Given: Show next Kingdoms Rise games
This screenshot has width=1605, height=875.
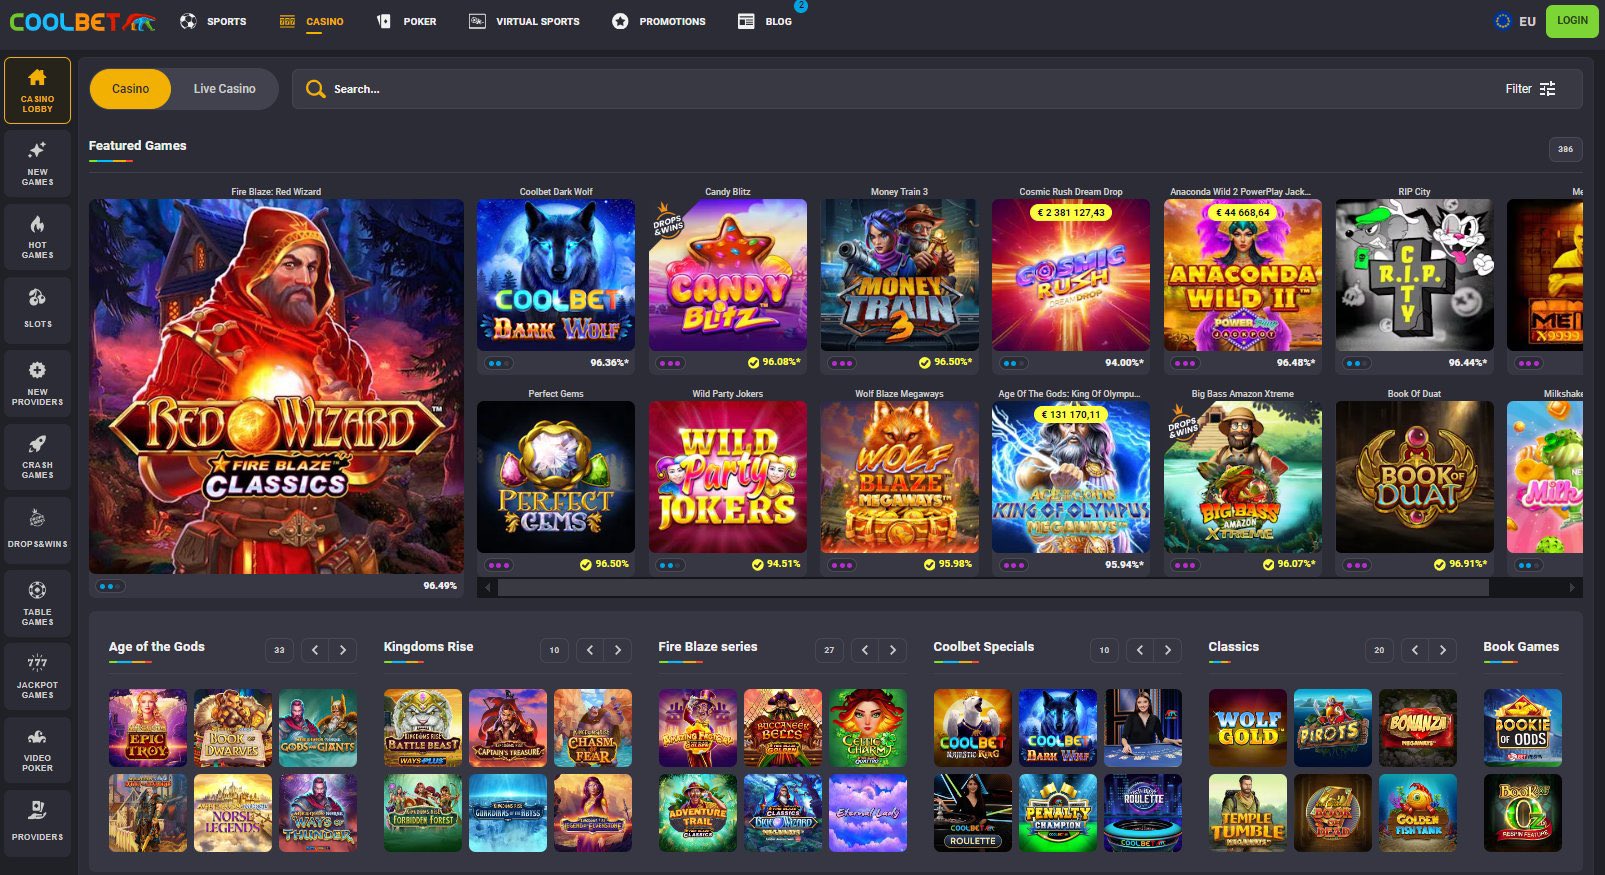Looking at the screenshot, I should coord(618,650).
